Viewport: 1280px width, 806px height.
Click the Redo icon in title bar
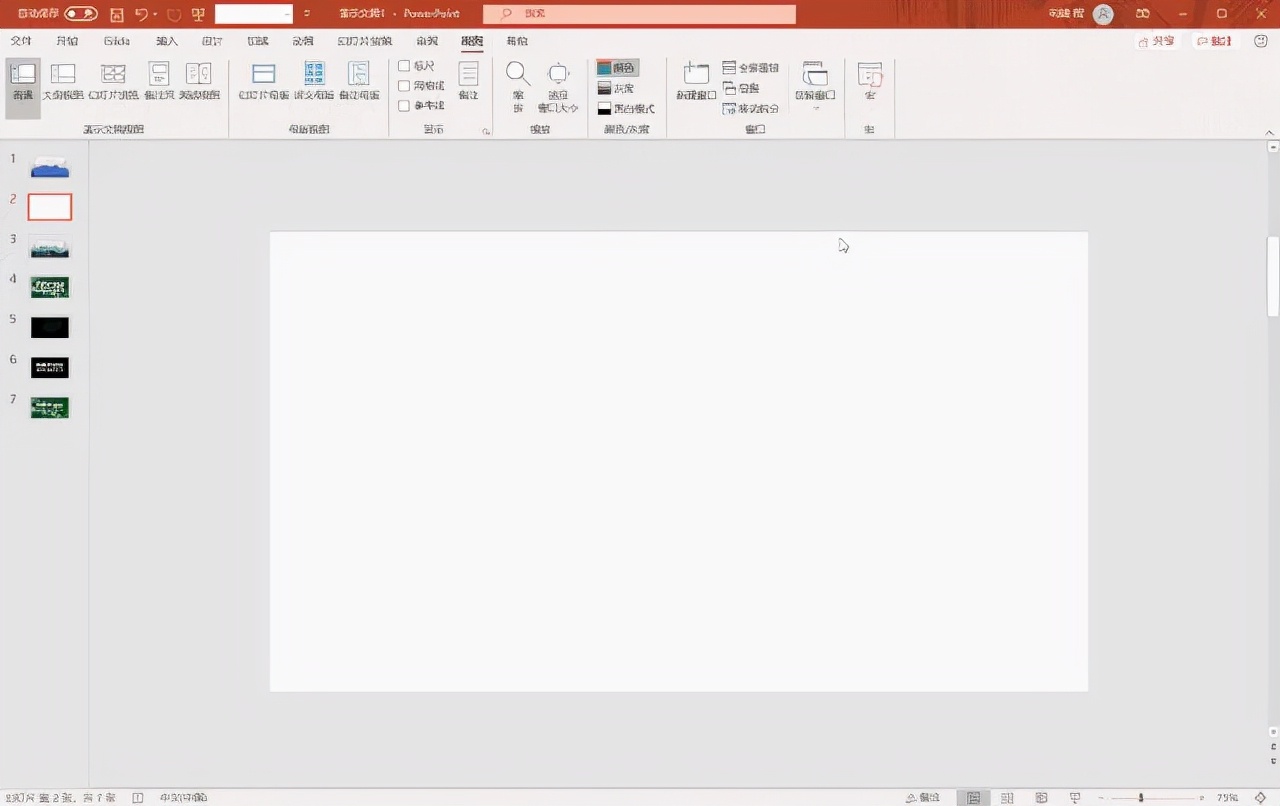click(174, 14)
